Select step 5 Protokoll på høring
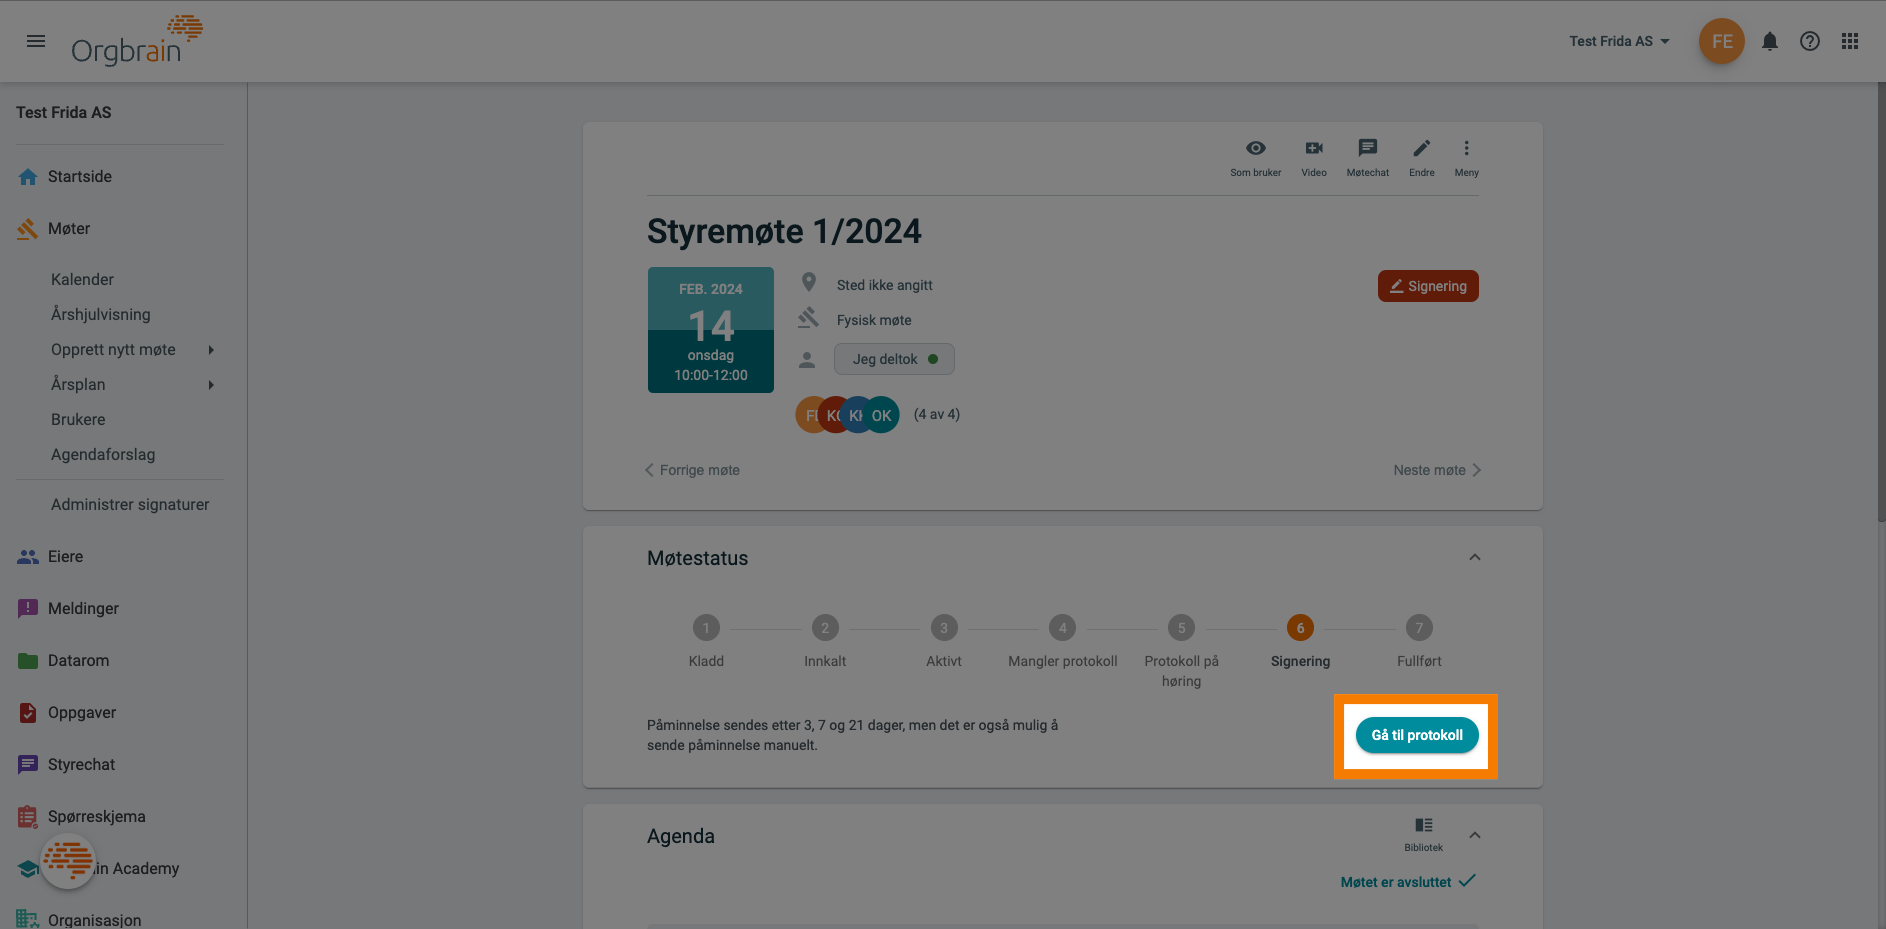This screenshot has width=1886, height=929. 1182,628
